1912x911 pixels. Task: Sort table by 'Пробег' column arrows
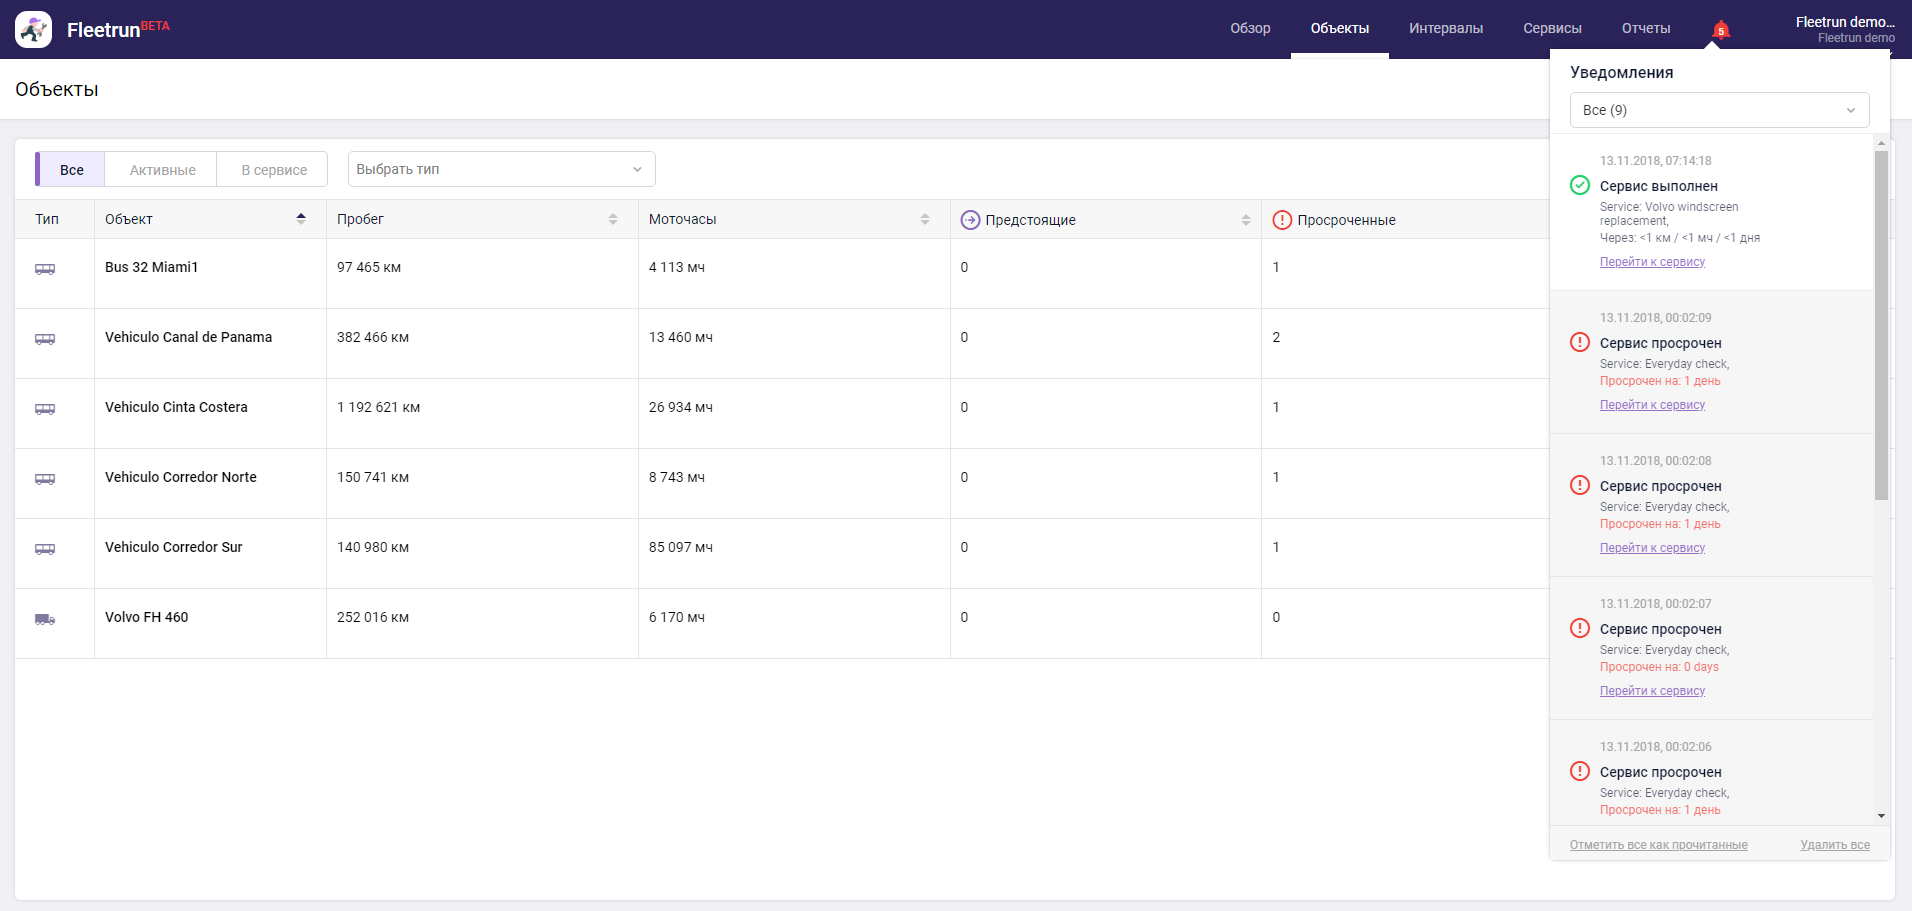tap(613, 219)
